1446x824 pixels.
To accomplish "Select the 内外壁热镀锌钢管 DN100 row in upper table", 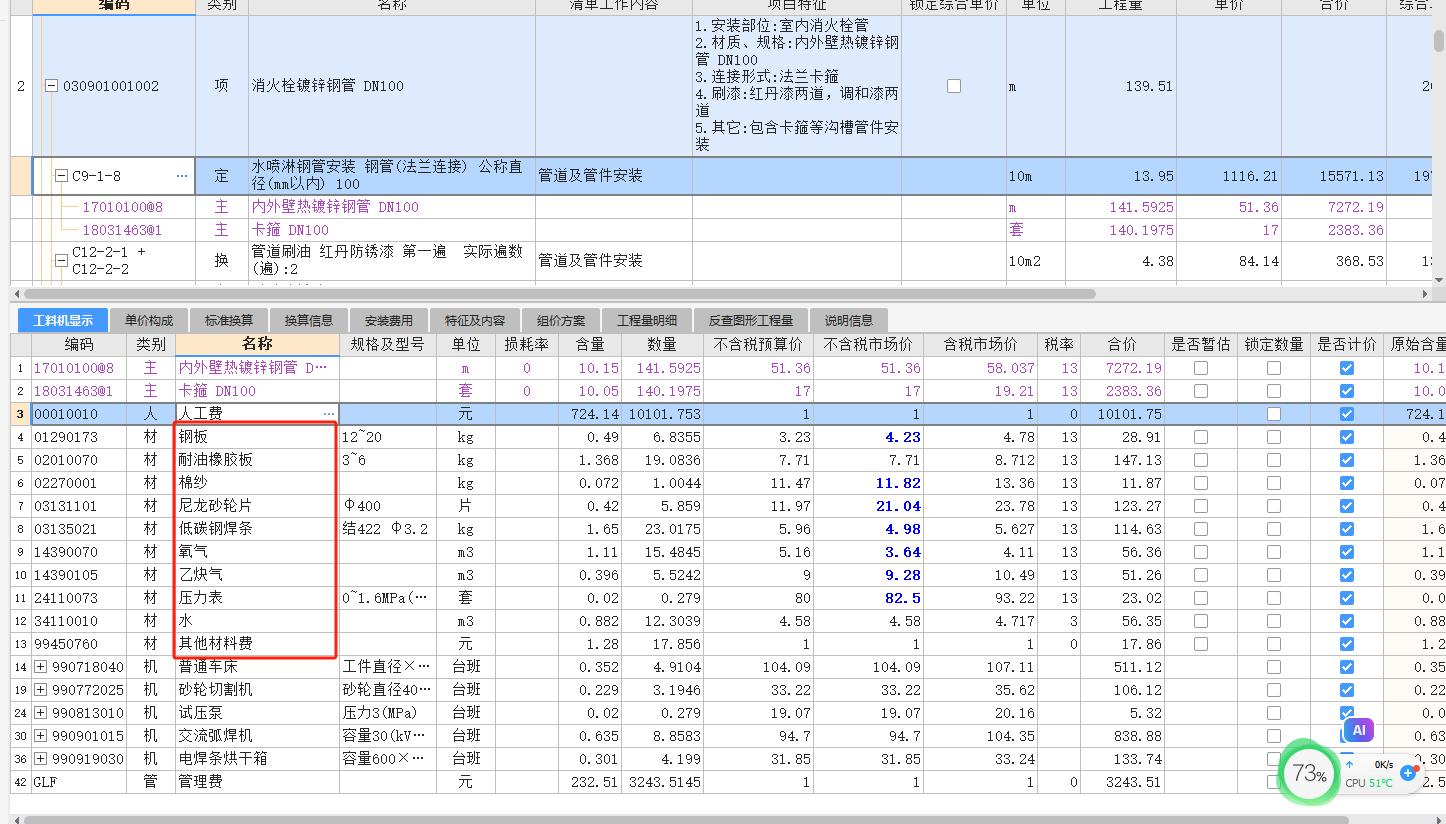I will pos(335,207).
